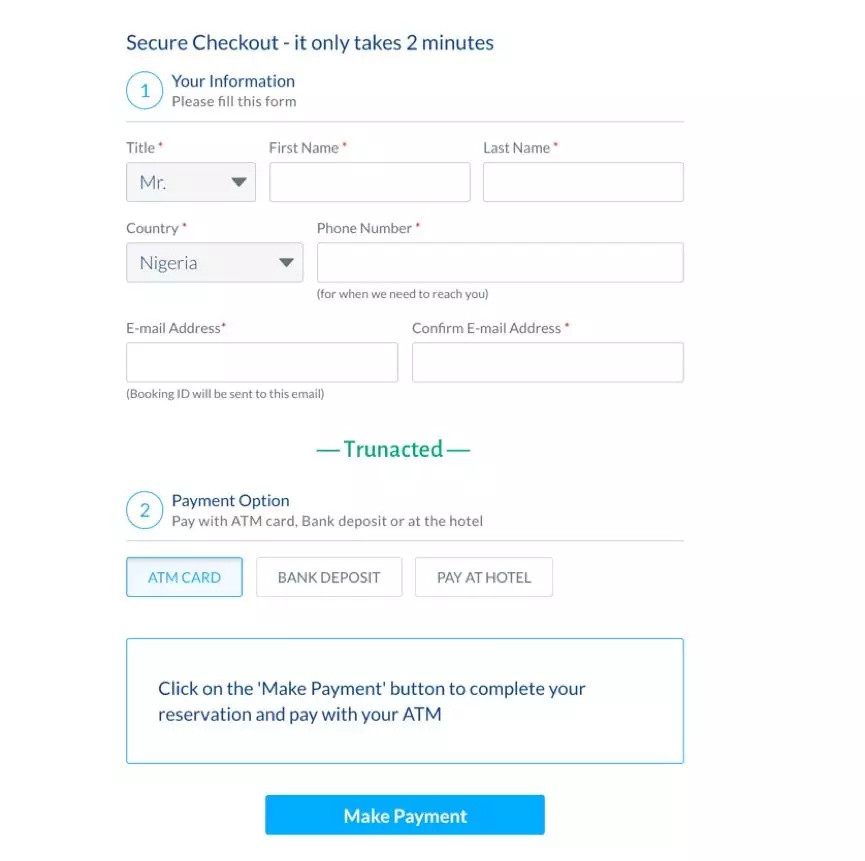Click the Confirm E-mail Address field
Image resolution: width=865 pixels, height=861 pixels.
pos(548,362)
